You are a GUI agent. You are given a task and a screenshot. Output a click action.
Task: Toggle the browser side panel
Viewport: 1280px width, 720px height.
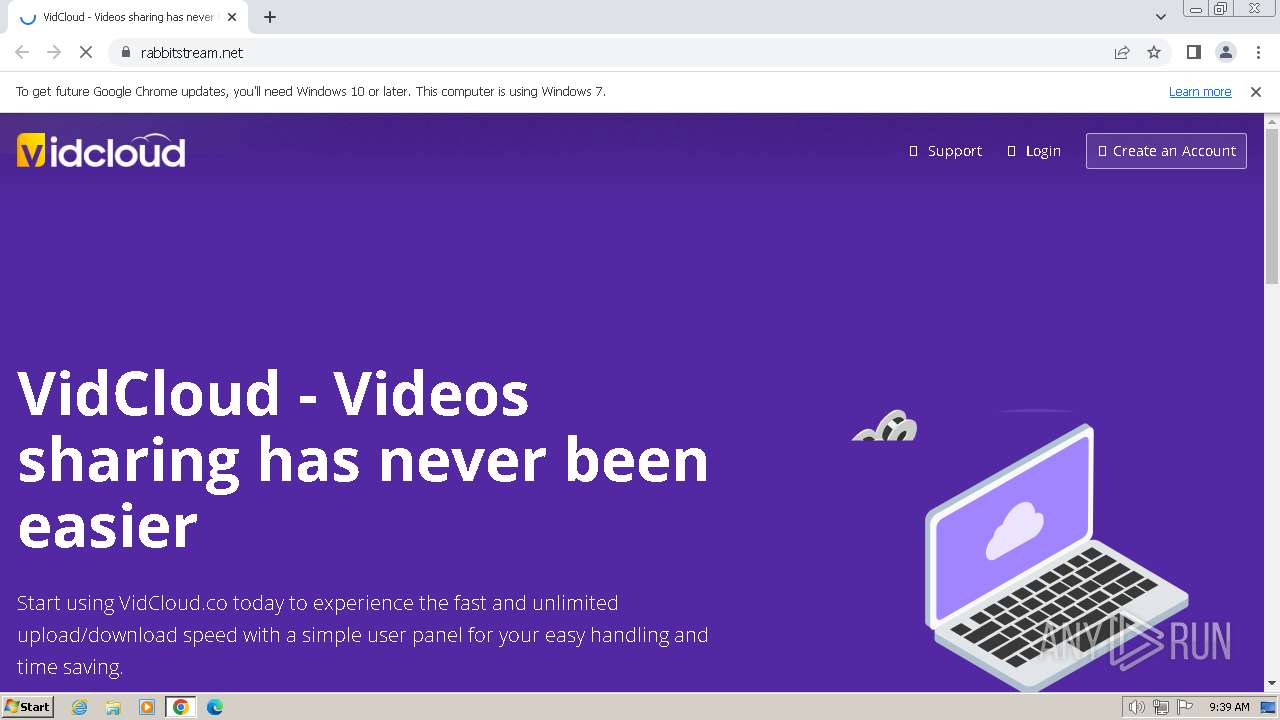click(1193, 52)
